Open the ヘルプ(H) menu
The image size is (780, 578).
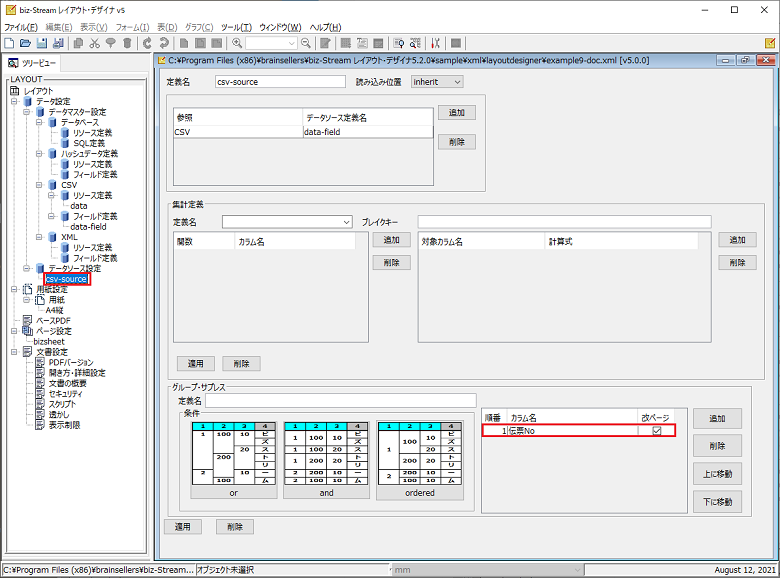click(x=325, y=27)
